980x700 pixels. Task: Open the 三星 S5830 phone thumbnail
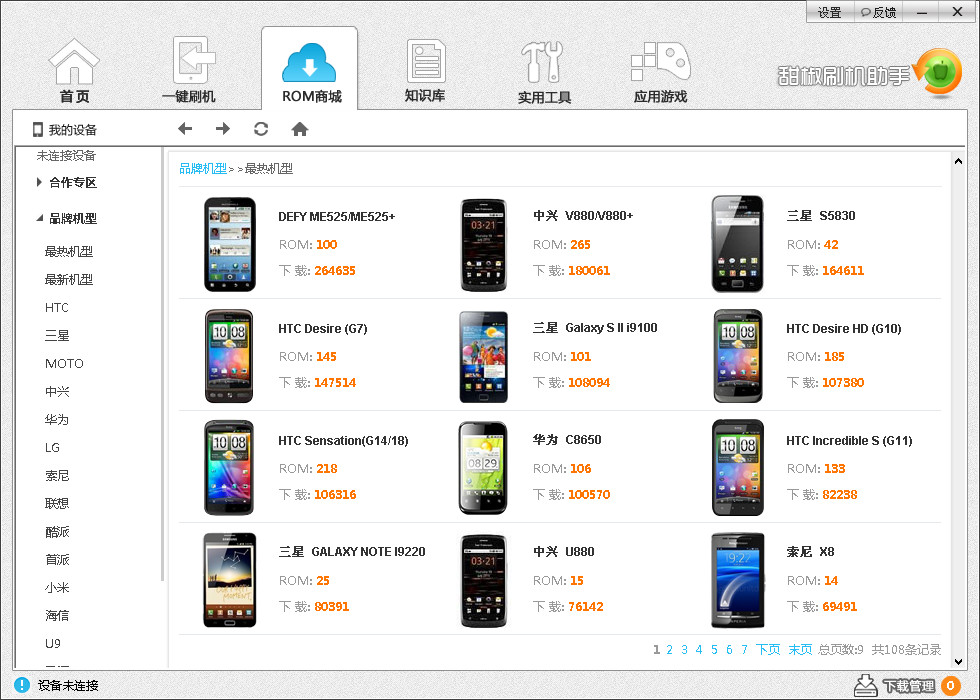click(x=738, y=244)
